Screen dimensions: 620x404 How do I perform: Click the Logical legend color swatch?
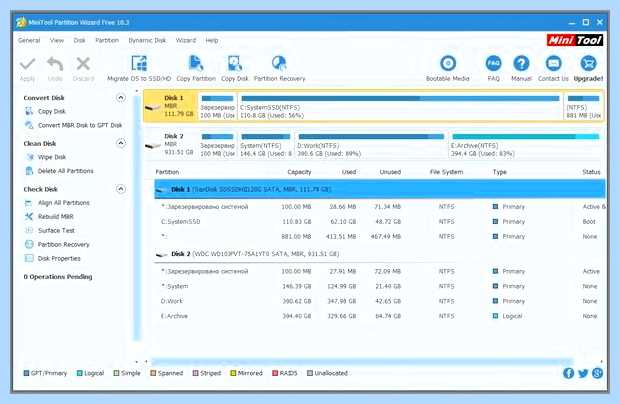click(x=79, y=373)
